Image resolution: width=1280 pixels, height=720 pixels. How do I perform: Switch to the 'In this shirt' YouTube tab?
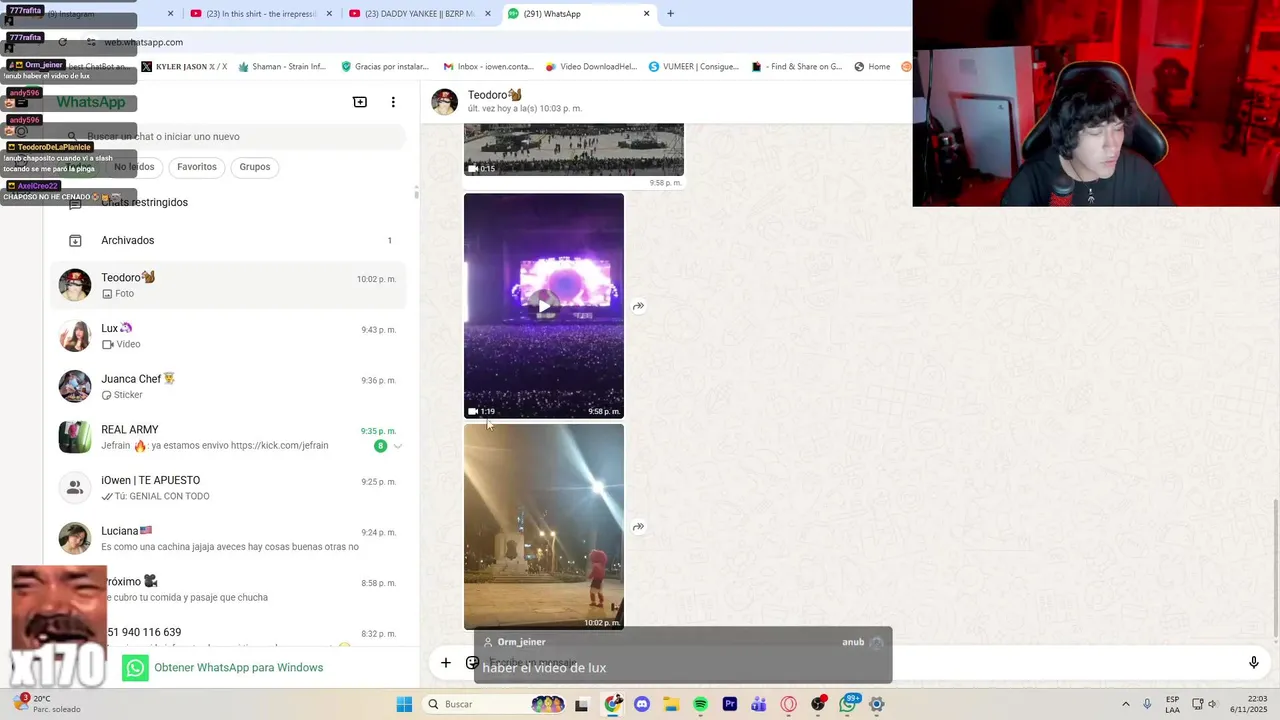(262, 14)
